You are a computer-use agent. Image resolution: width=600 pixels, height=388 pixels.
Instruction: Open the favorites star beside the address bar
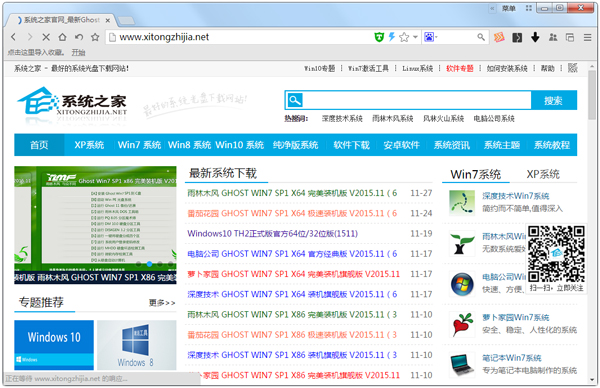coord(95,37)
